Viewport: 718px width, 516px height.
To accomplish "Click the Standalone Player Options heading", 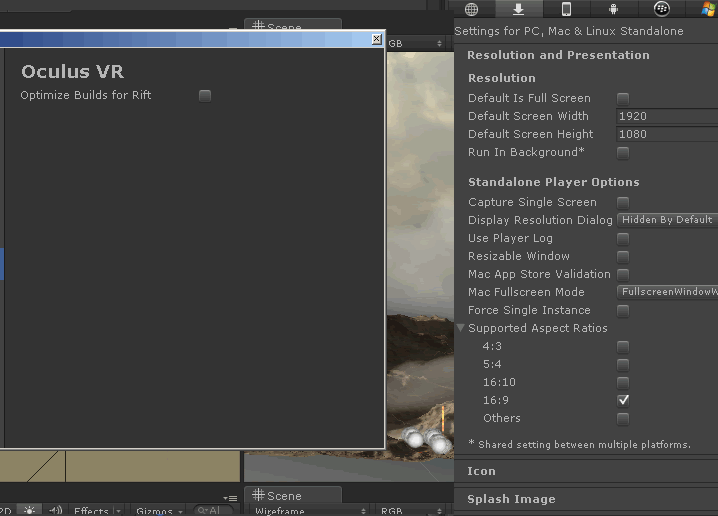I will [553, 182].
